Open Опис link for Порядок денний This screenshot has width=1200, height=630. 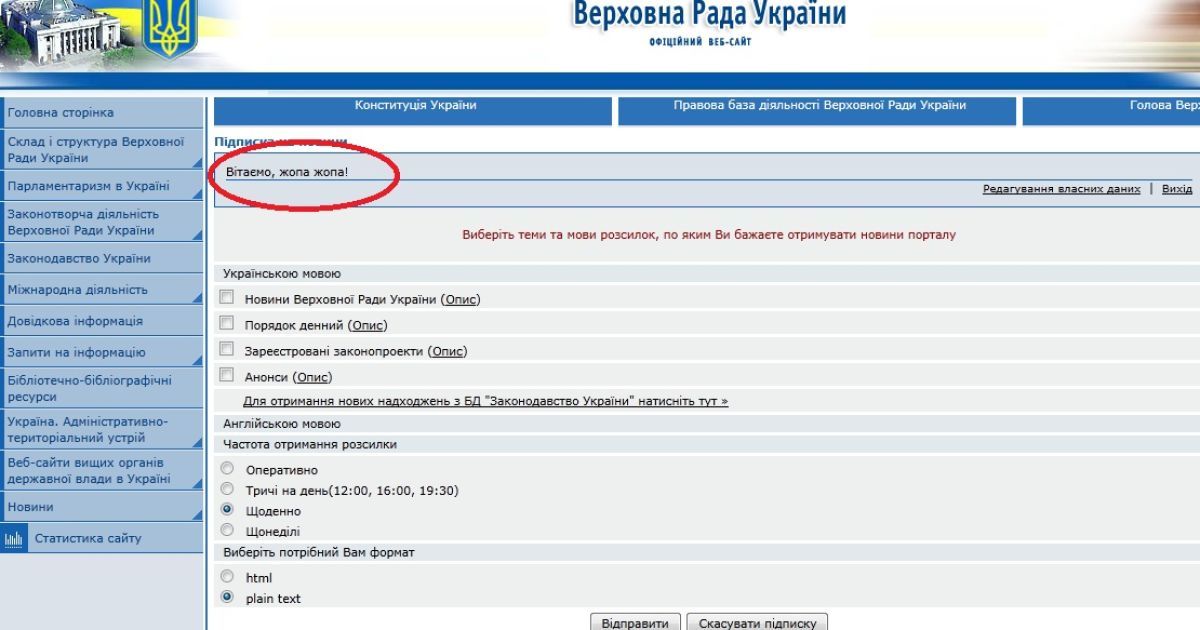pyautogui.click(x=367, y=325)
